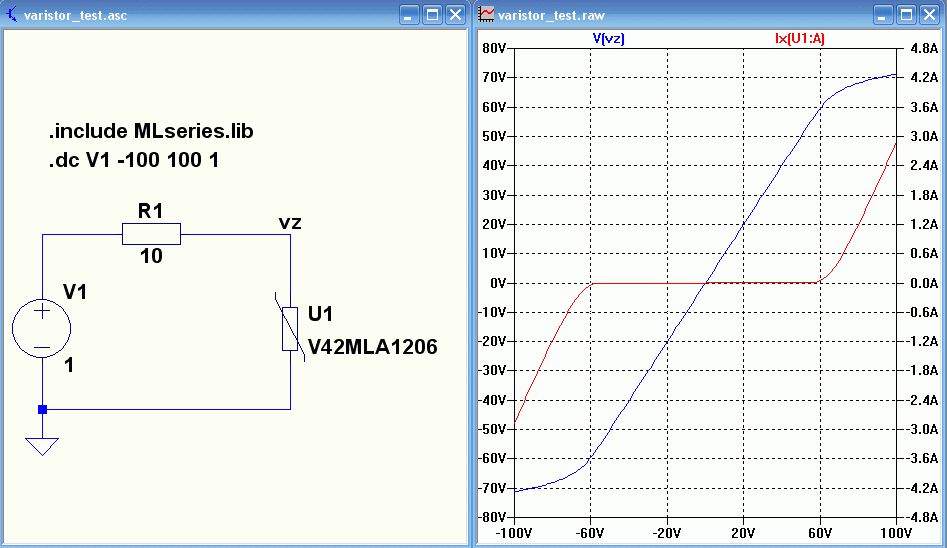Maximize the varistor_test.asc schematic window
The width and height of the screenshot is (947, 548).
(x=432, y=15)
